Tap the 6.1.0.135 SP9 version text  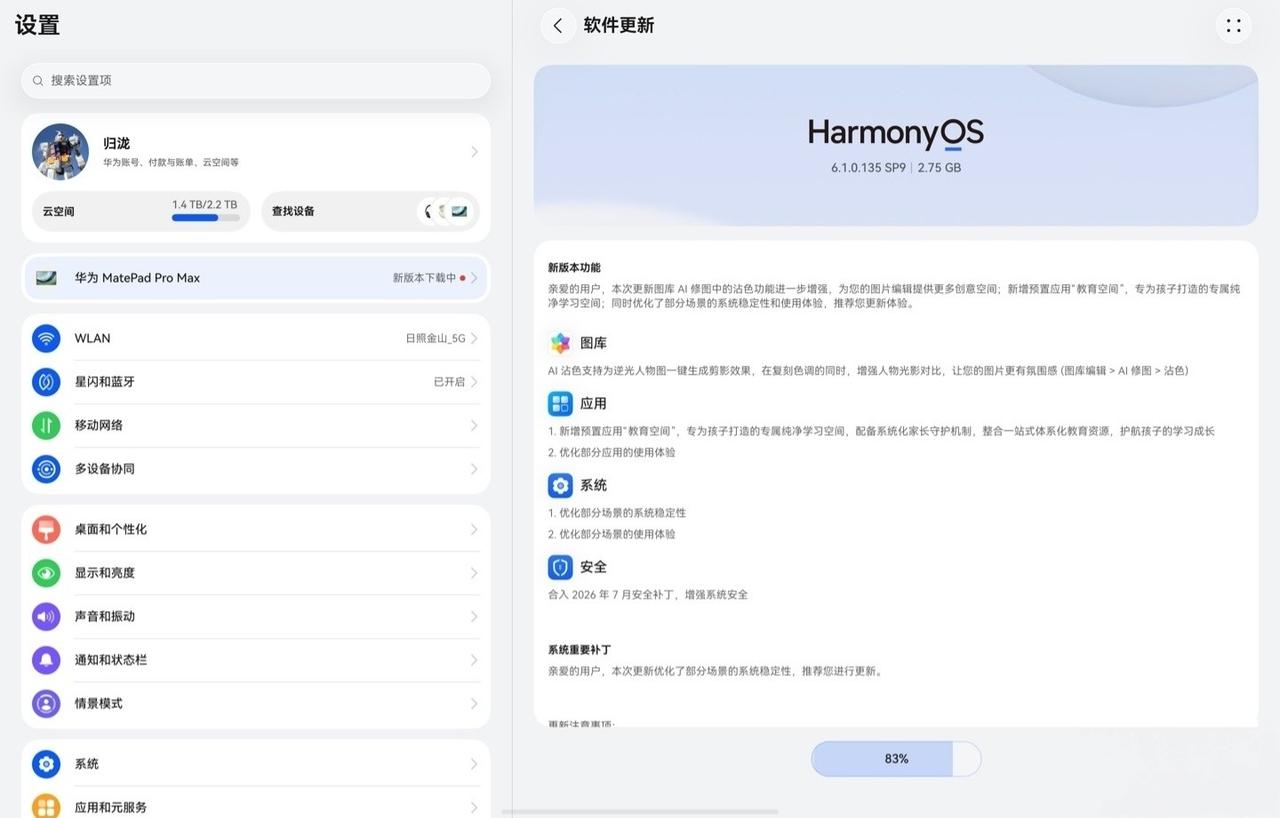tap(868, 168)
